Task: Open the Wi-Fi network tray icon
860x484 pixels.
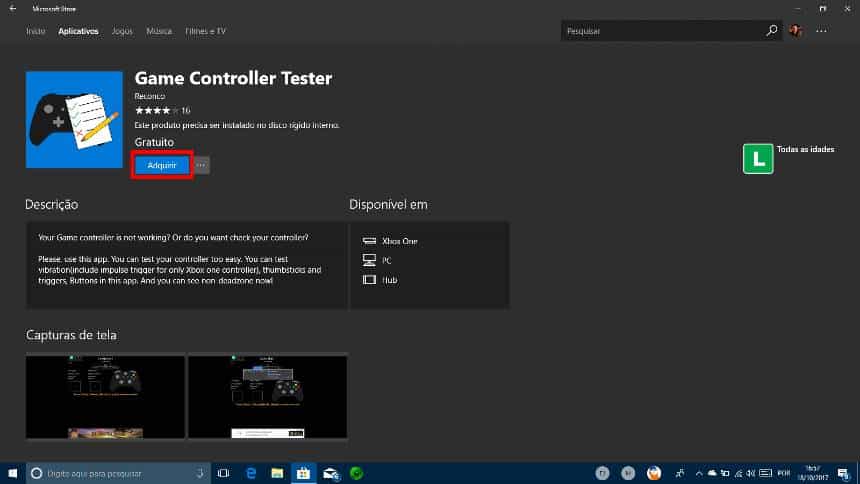Action: (x=738, y=473)
